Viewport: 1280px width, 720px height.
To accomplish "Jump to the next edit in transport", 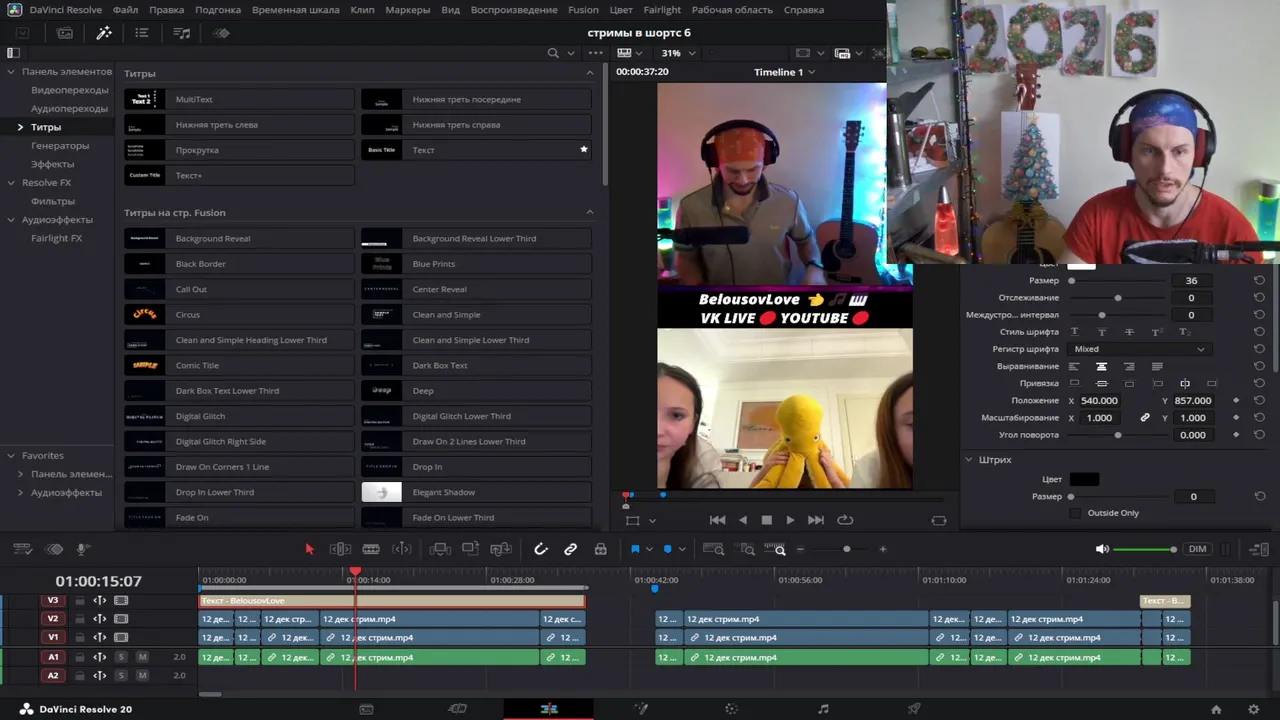I will 815,520.
